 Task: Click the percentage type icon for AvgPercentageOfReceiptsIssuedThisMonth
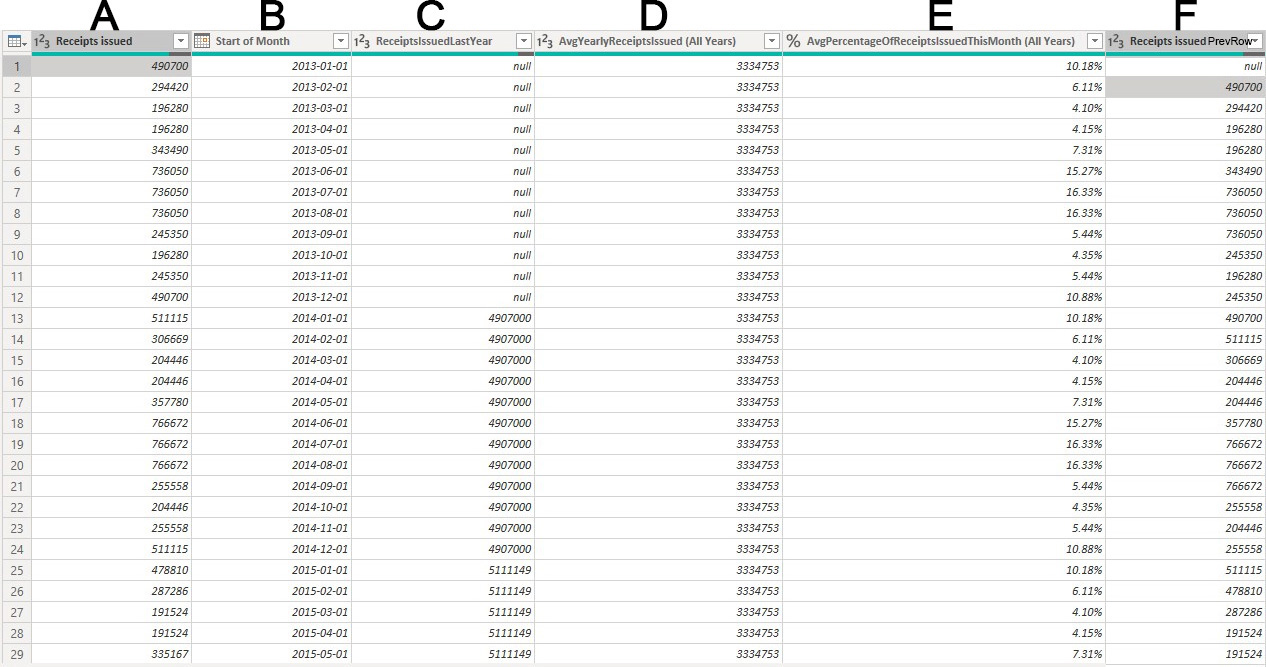[x=794, y=41]
